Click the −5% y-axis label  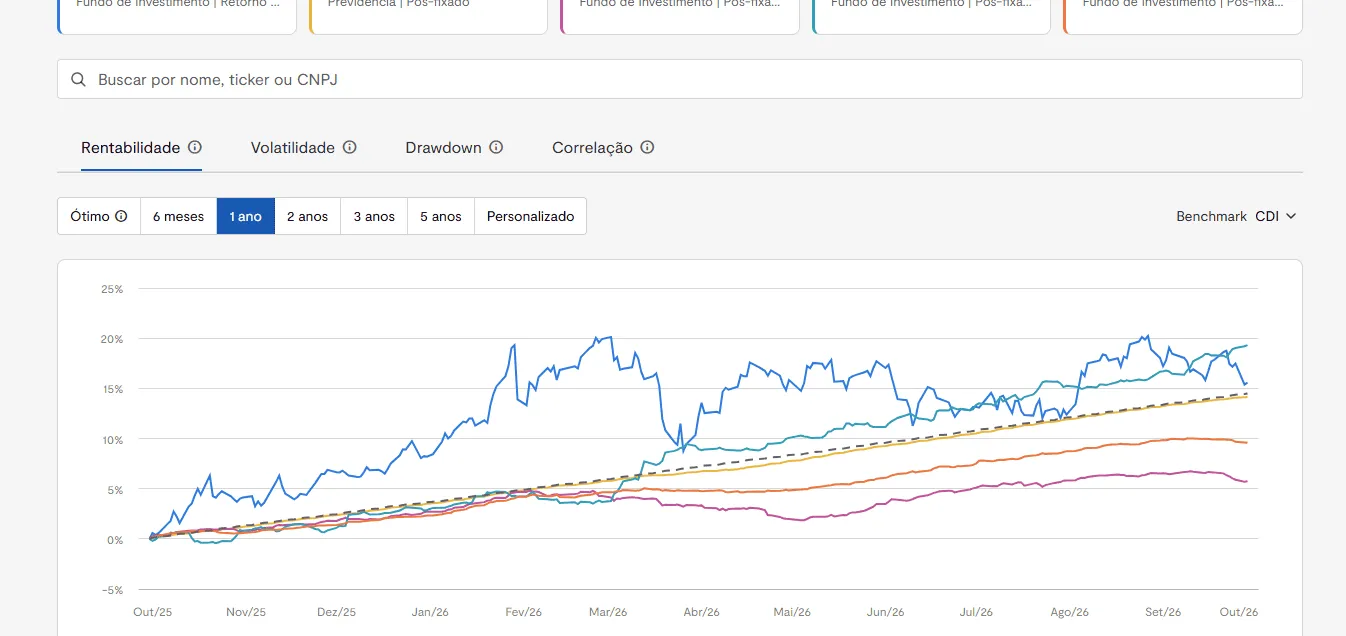coord(111,589)
